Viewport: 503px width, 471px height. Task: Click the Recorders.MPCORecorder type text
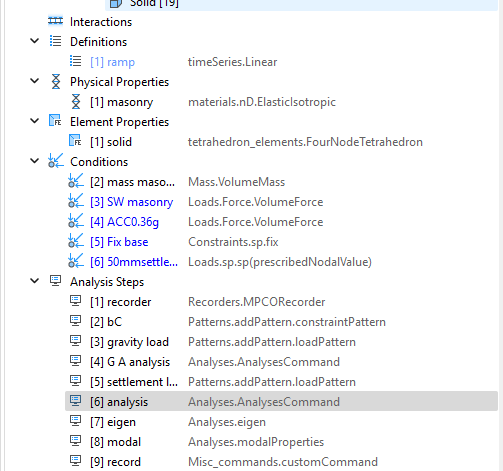coord(256,302)
